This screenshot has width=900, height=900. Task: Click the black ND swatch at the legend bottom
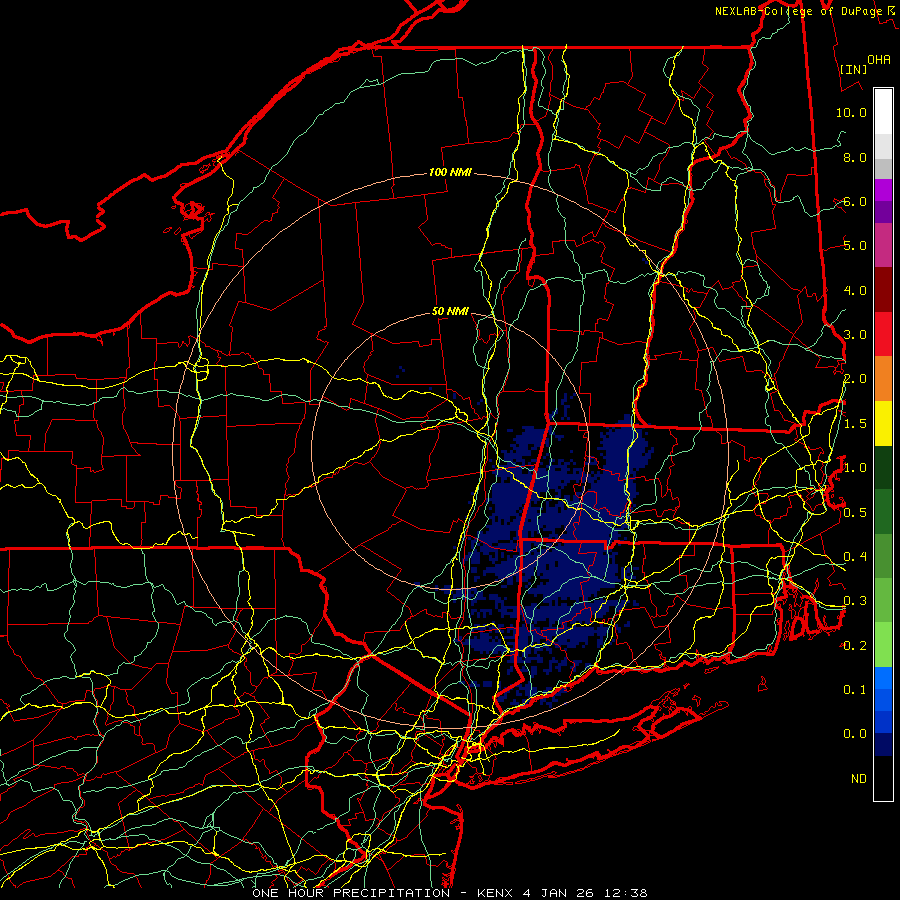[x=883, y=778]
